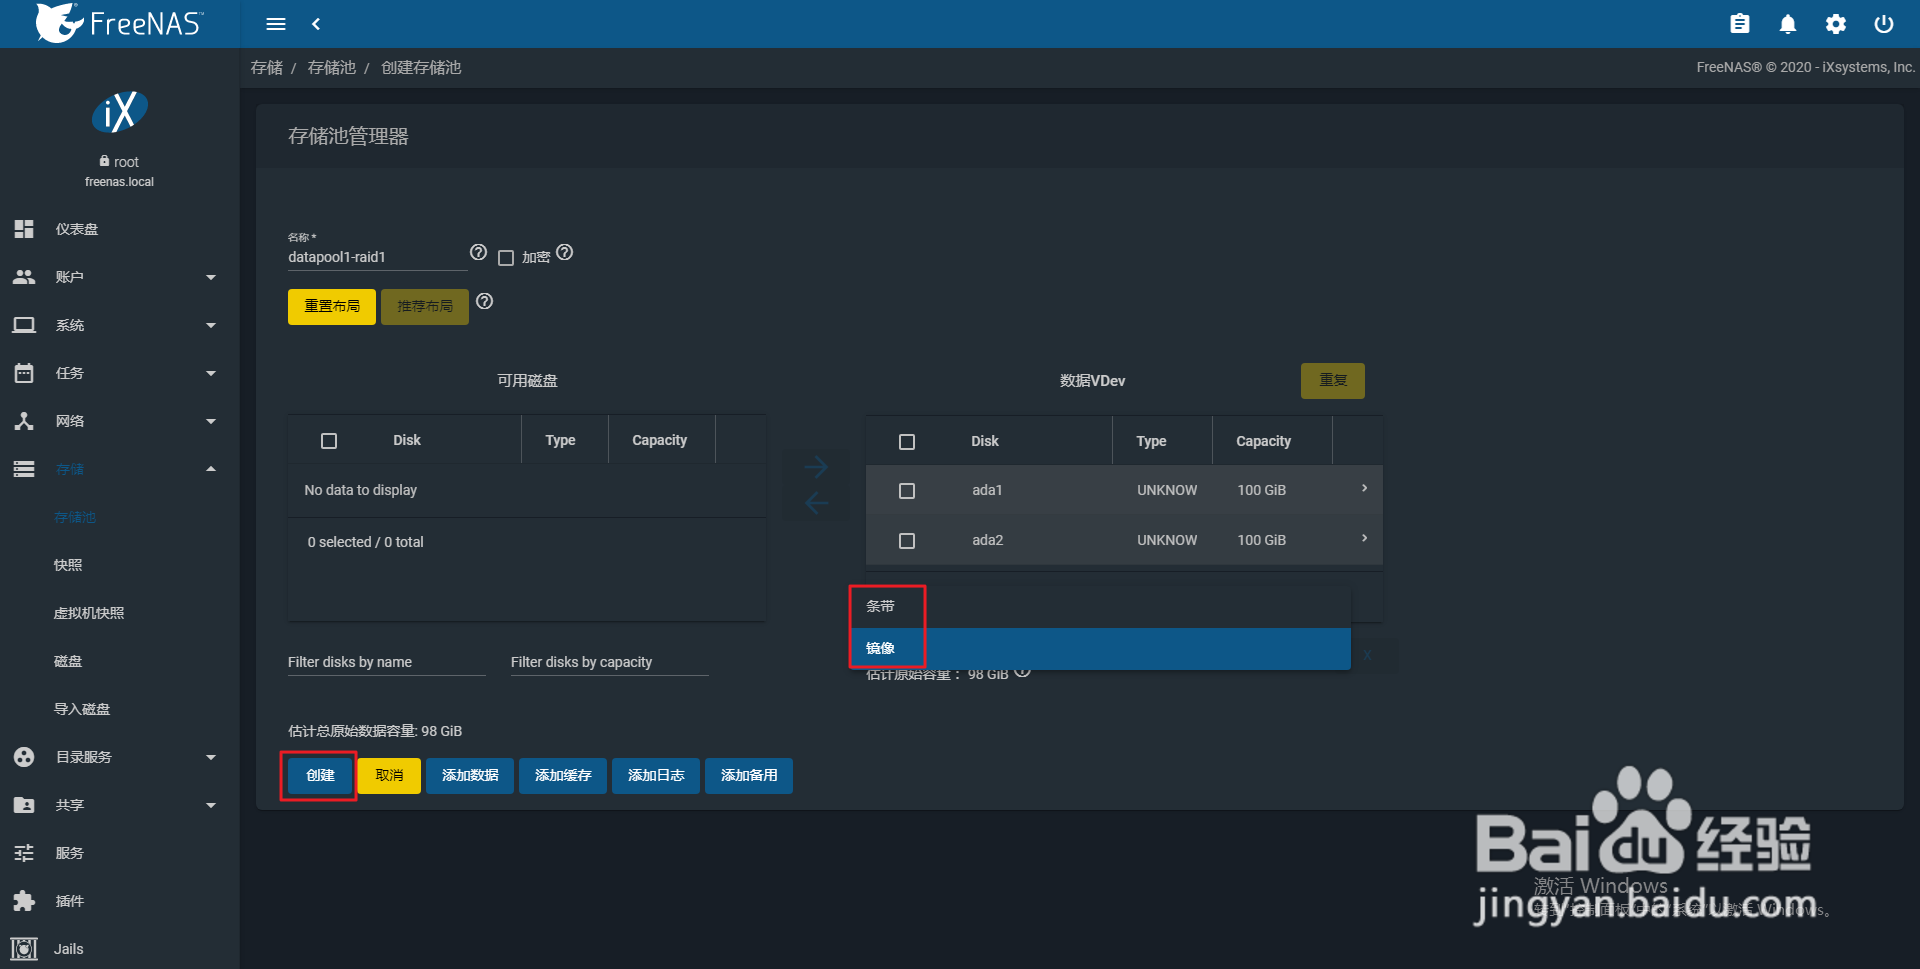Click 创建 create button

tap(320, 776)
